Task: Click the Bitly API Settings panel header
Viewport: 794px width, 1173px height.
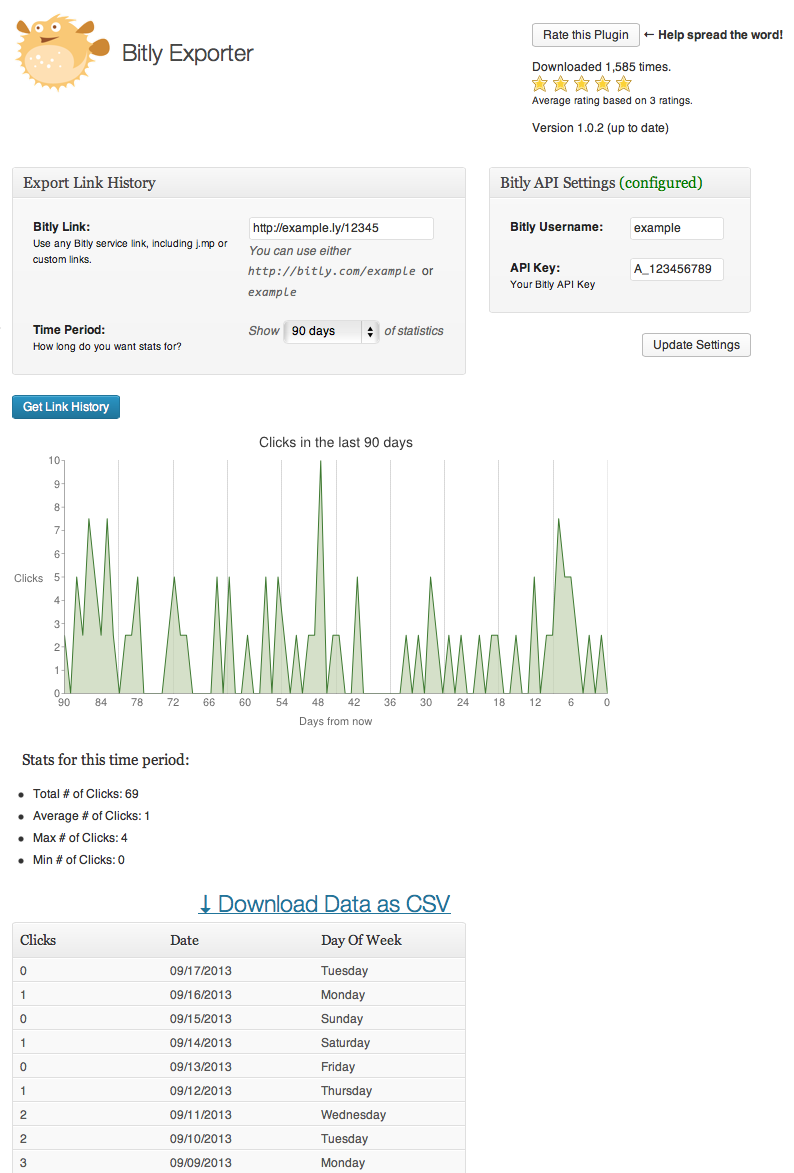Action: 620,183
